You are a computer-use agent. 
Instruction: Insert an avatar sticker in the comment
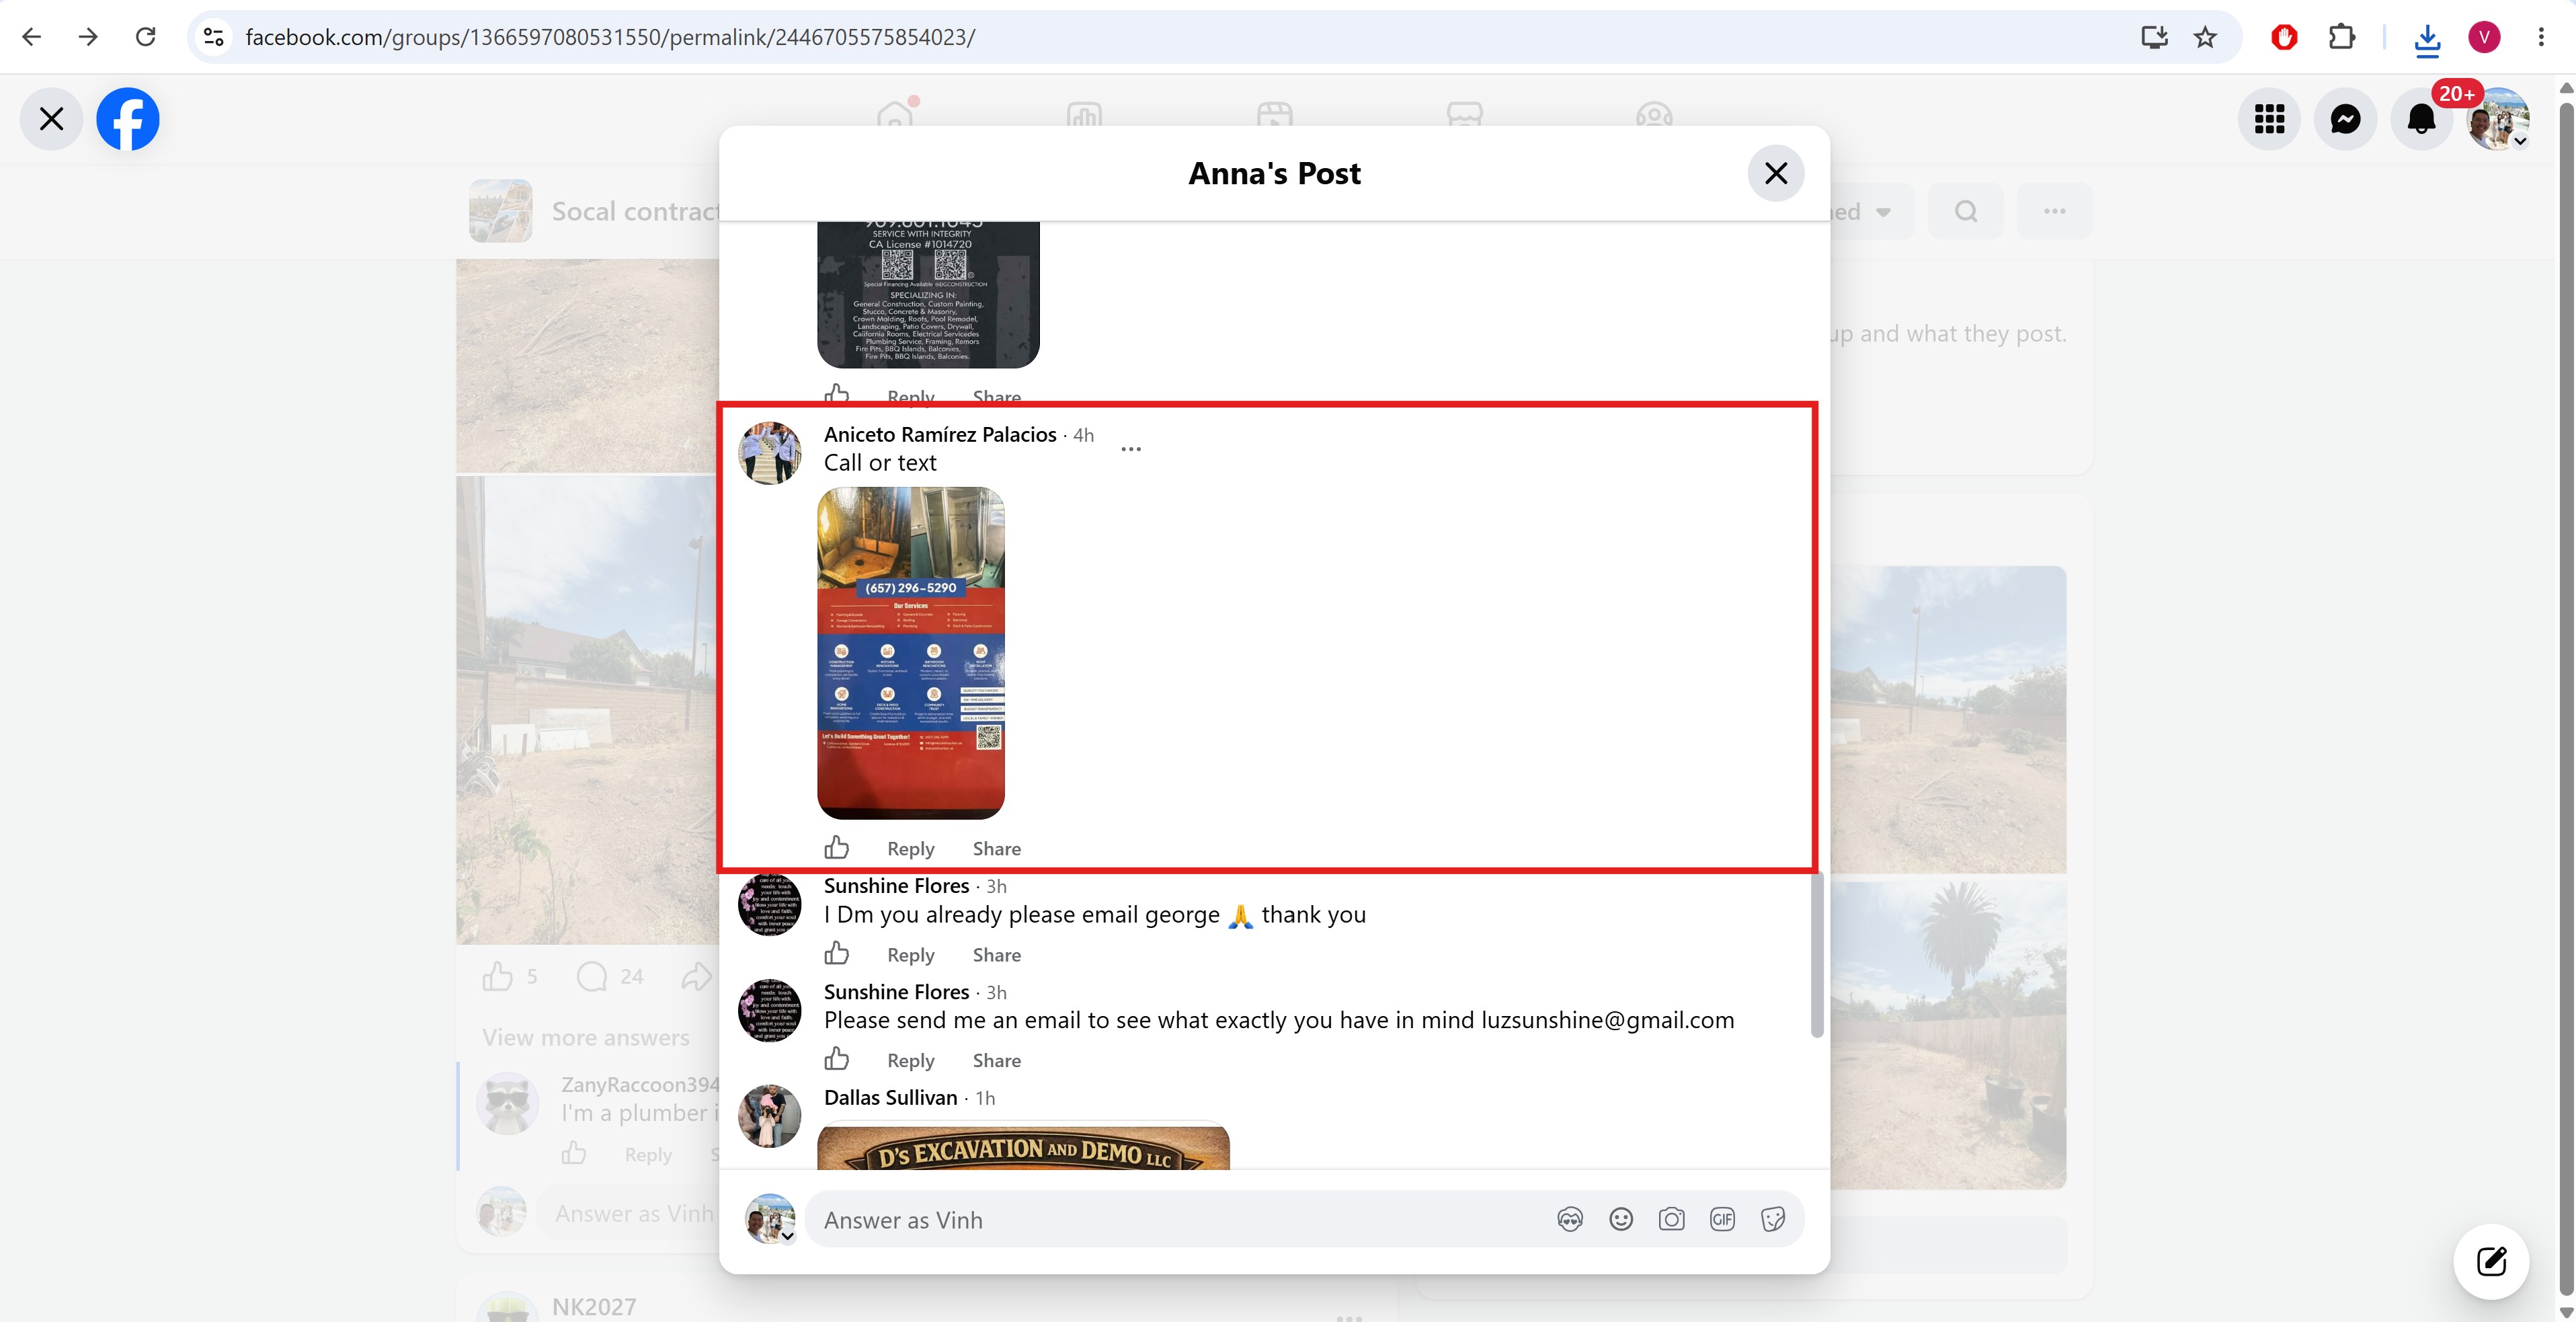1570,1219
